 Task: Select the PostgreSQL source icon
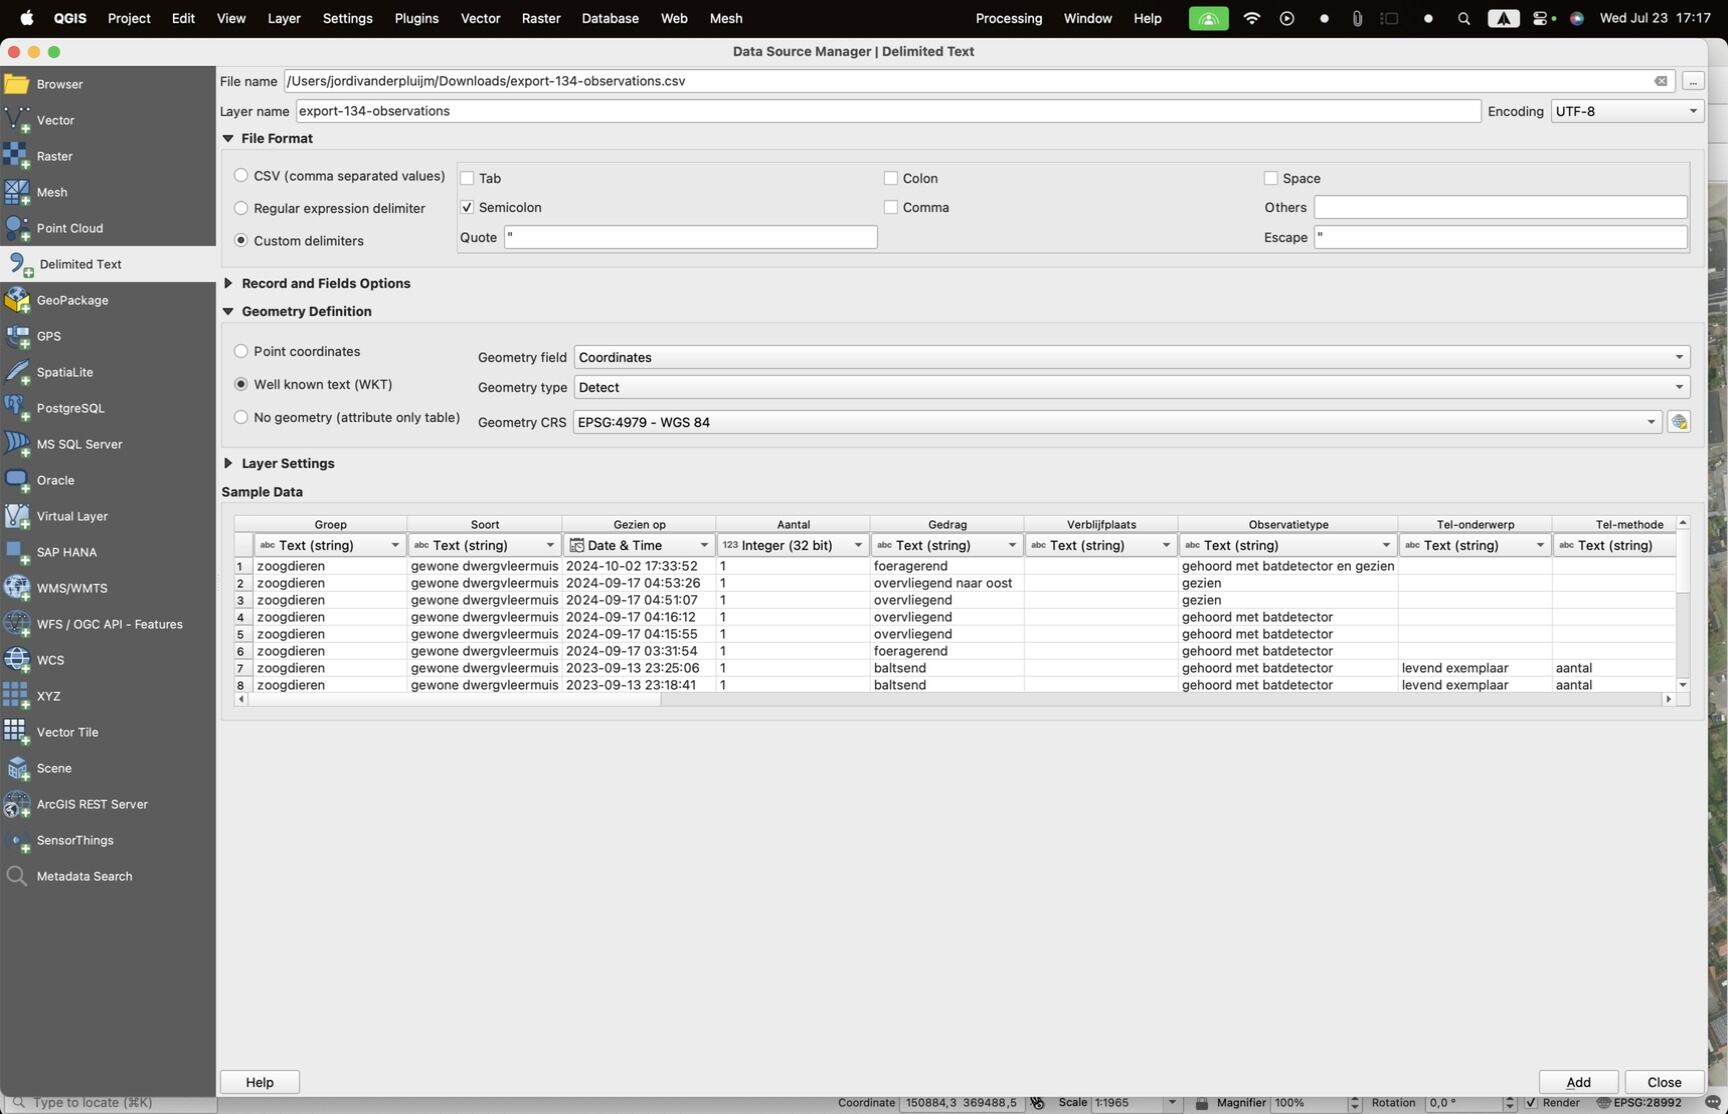pos(17,408)
